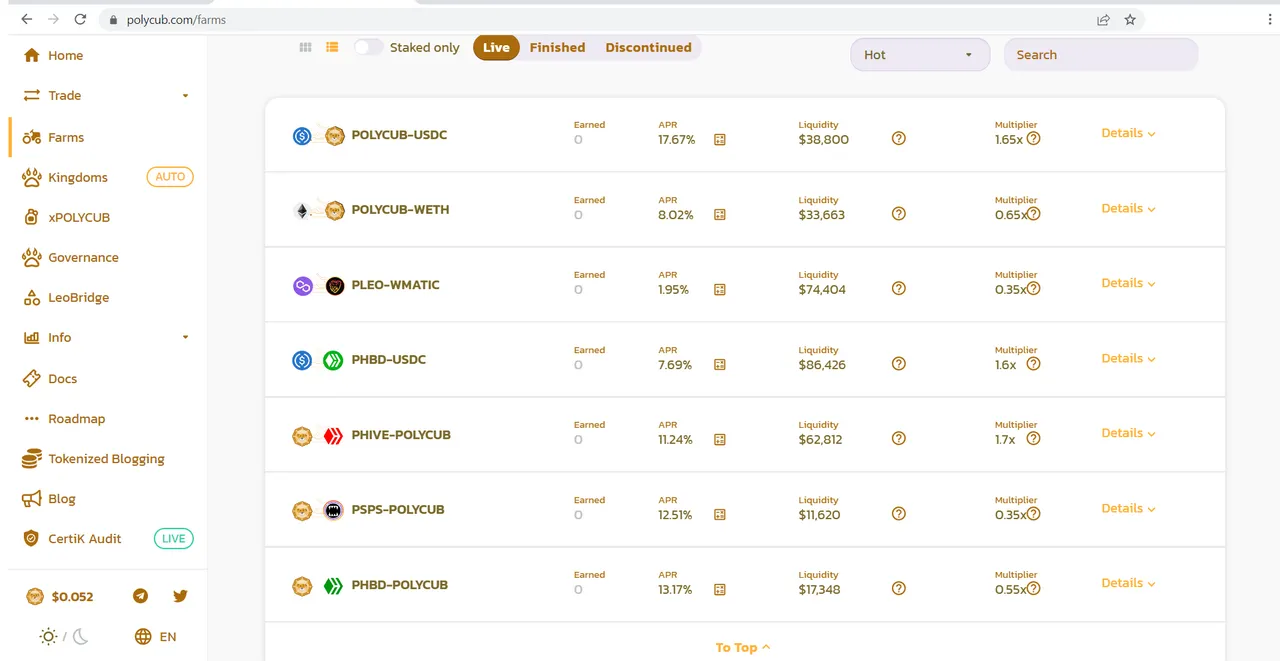Screen dimensions: 1280x661
Task: Expand Details for PHBD-USDC farm
Action: coord(1128,358)
